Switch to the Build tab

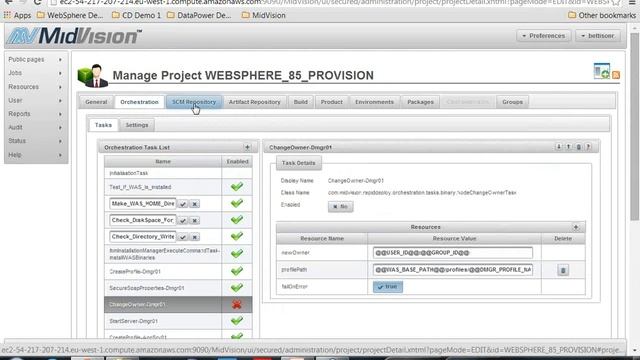(x=301, y=102)
